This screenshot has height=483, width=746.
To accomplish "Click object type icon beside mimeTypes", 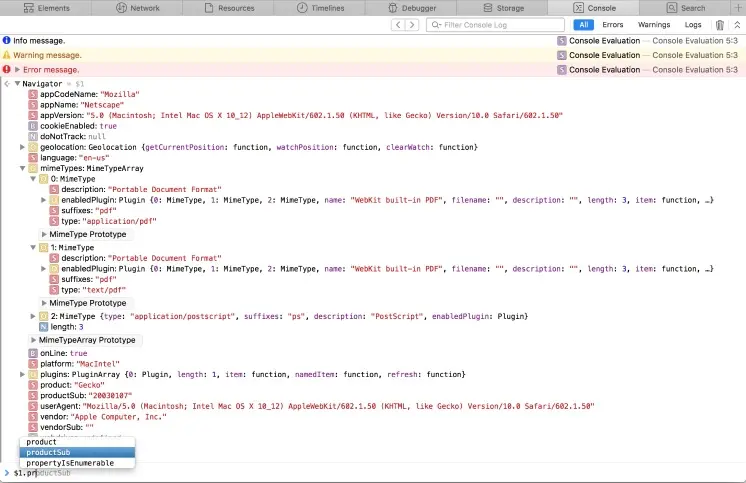I will (33, 168).
